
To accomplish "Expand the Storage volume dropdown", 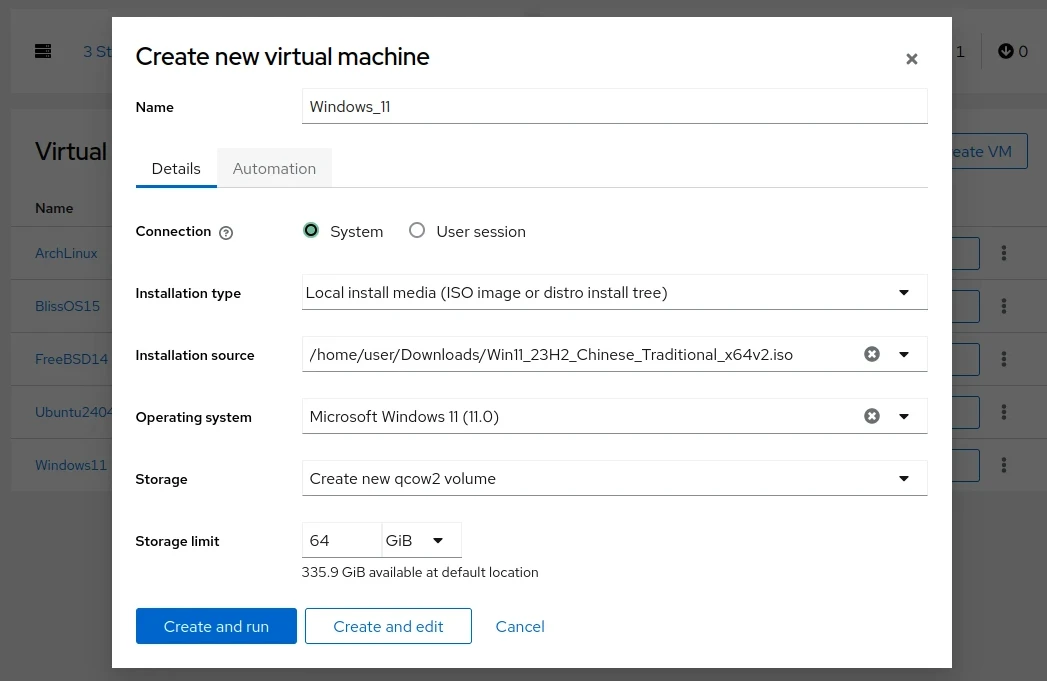I will pyautogui.click(x=614, y=479).
